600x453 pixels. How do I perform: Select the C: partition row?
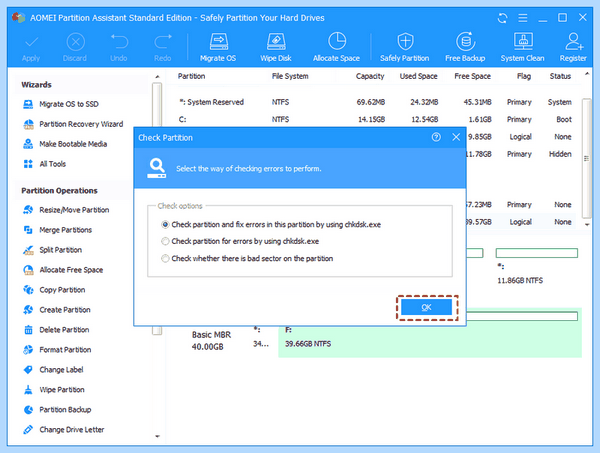pos(375,119)
